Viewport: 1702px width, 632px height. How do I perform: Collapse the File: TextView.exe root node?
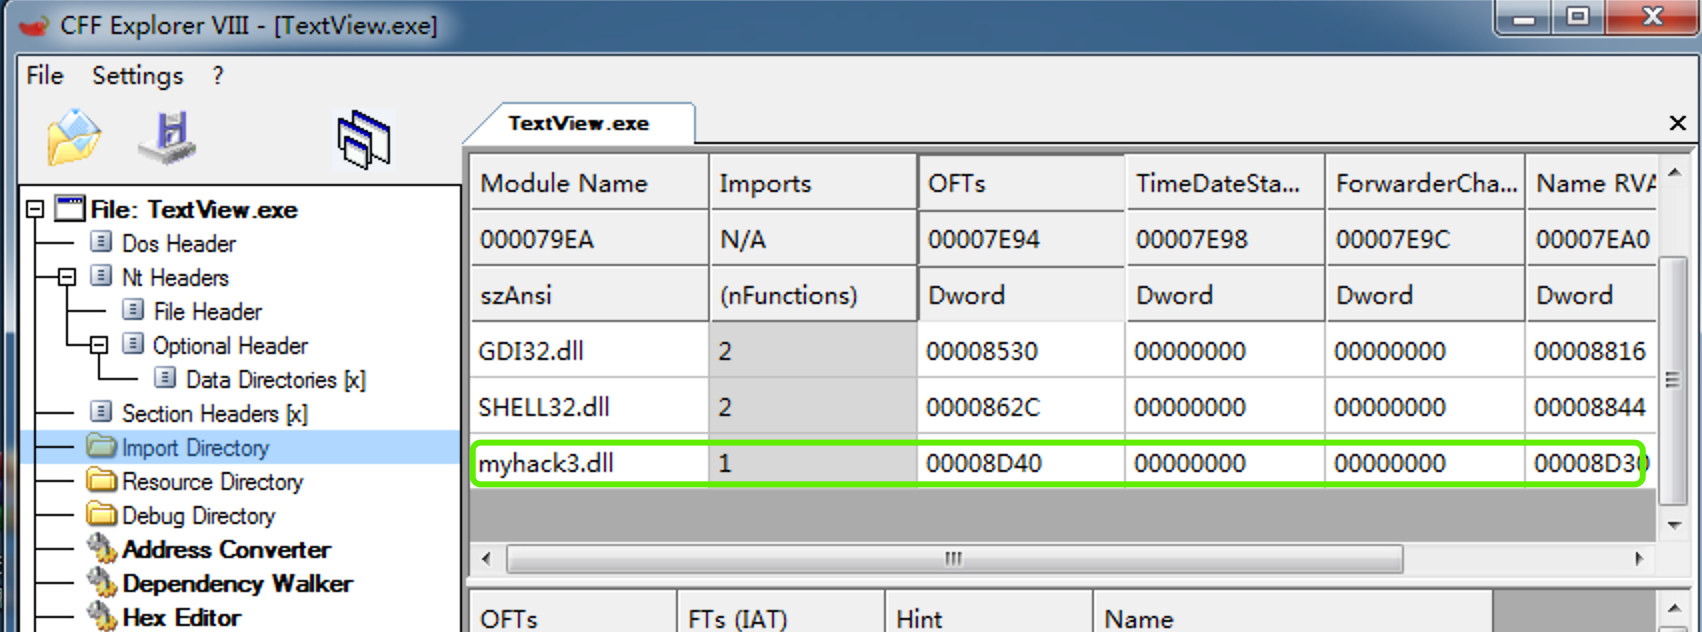pos(35,209)
